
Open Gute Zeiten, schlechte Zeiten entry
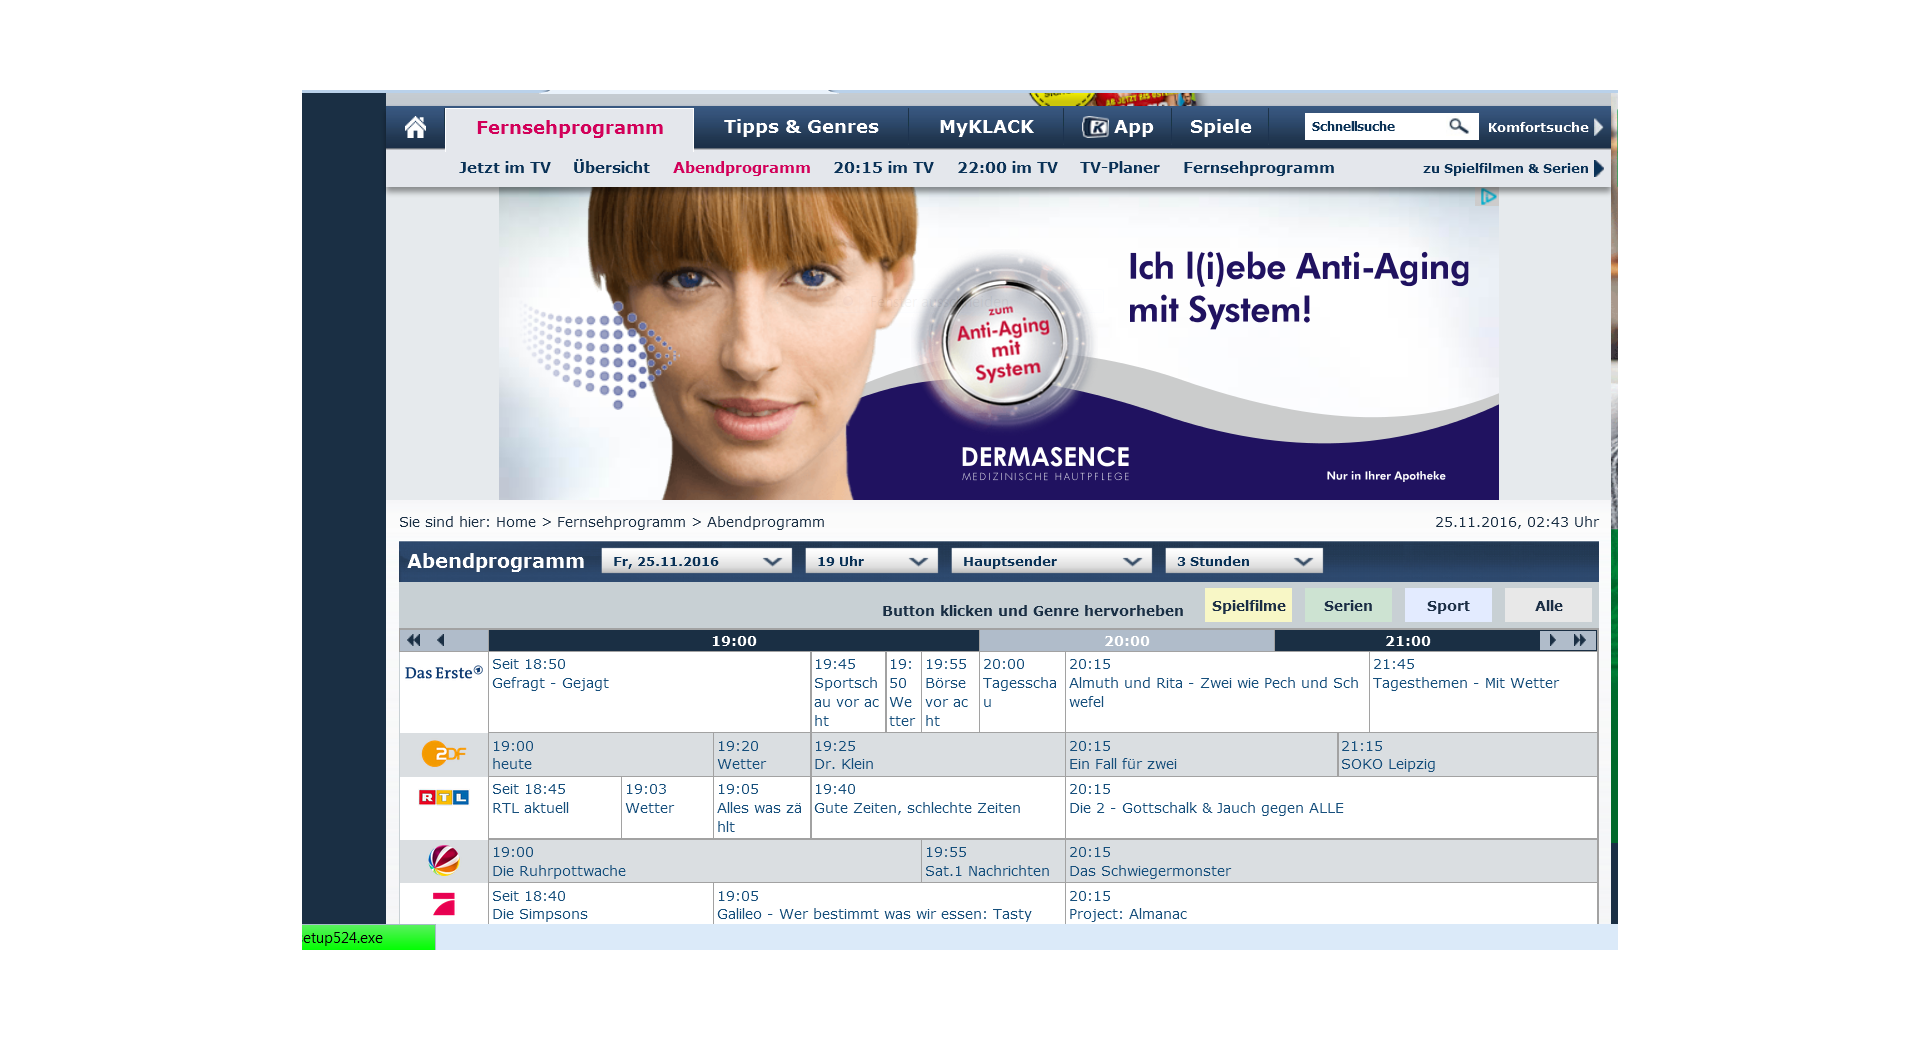coord(938,808)
